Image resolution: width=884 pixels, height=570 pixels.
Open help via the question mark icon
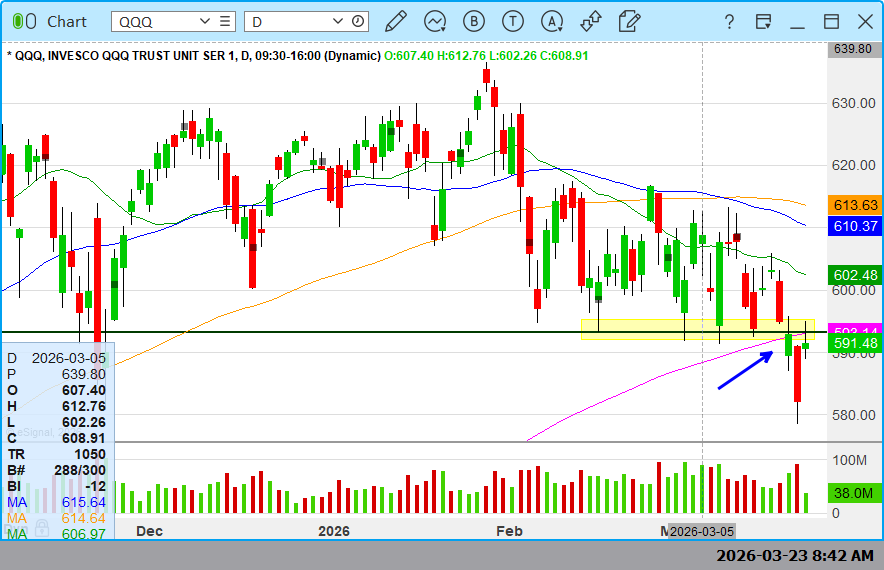[x=729, y=21]
